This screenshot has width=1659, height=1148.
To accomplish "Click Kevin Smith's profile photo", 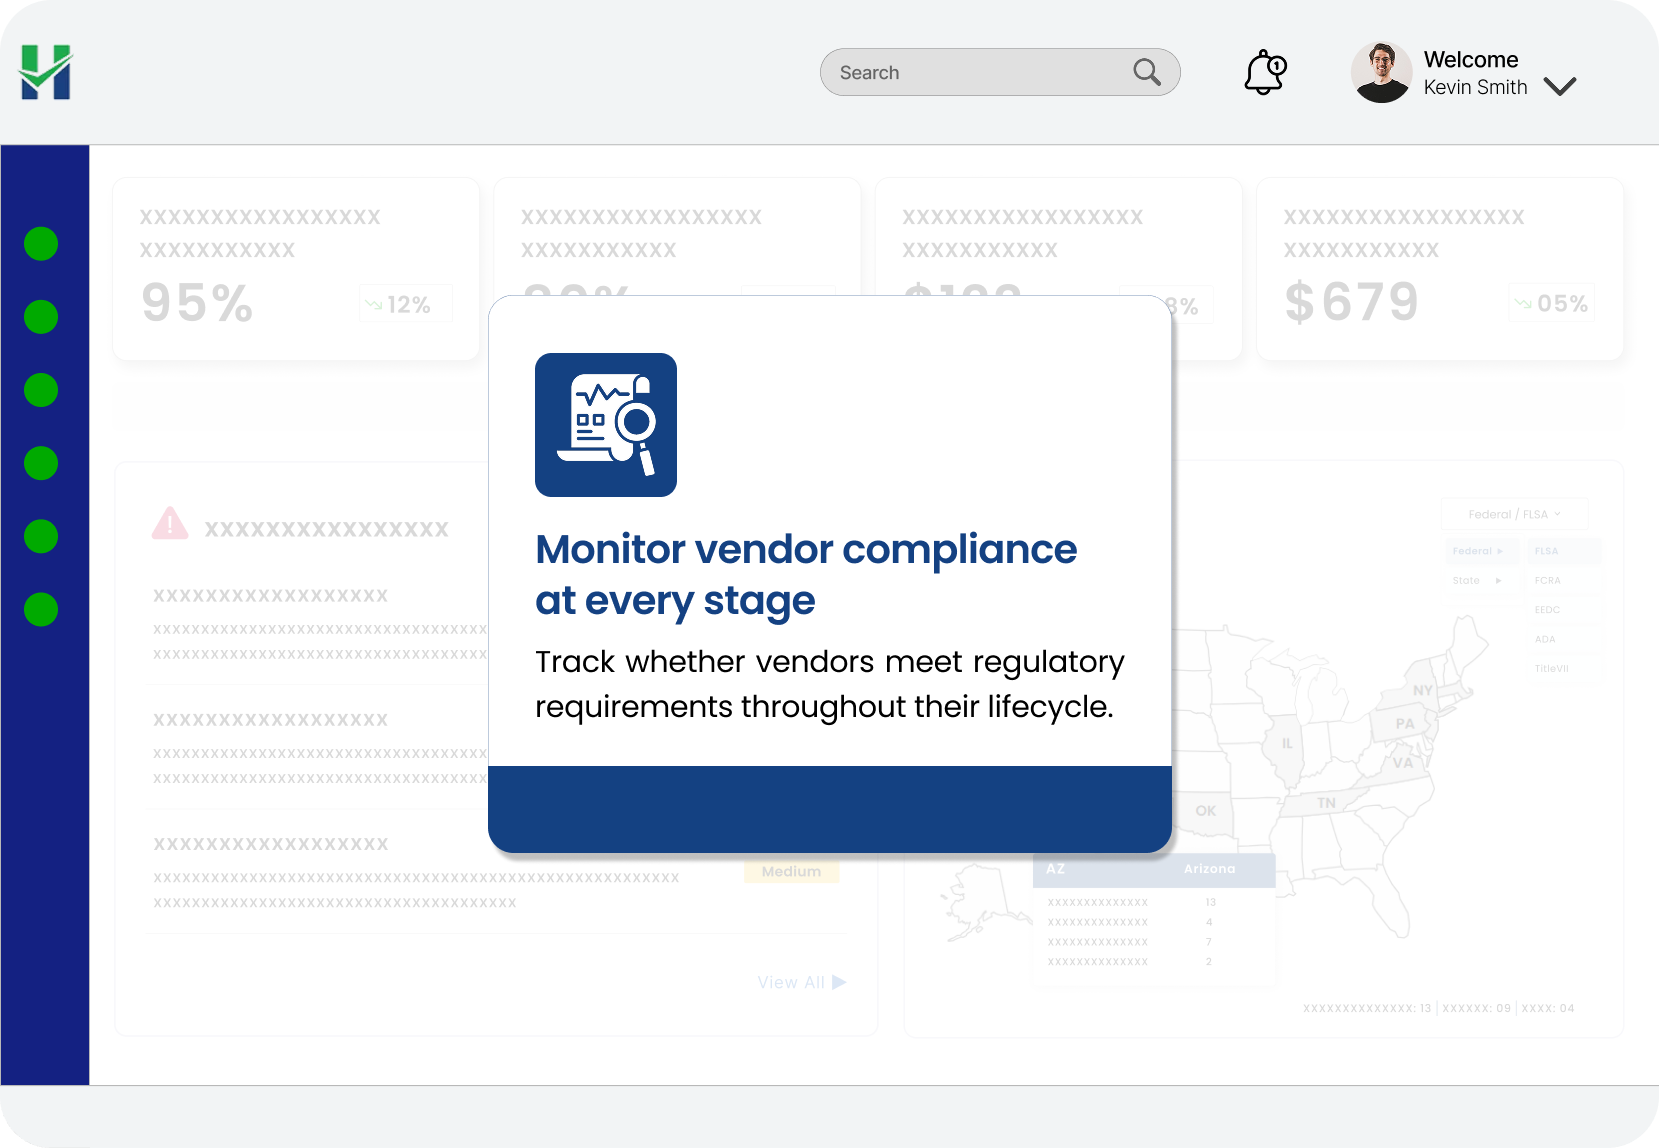I will (x=1381, y=73).
